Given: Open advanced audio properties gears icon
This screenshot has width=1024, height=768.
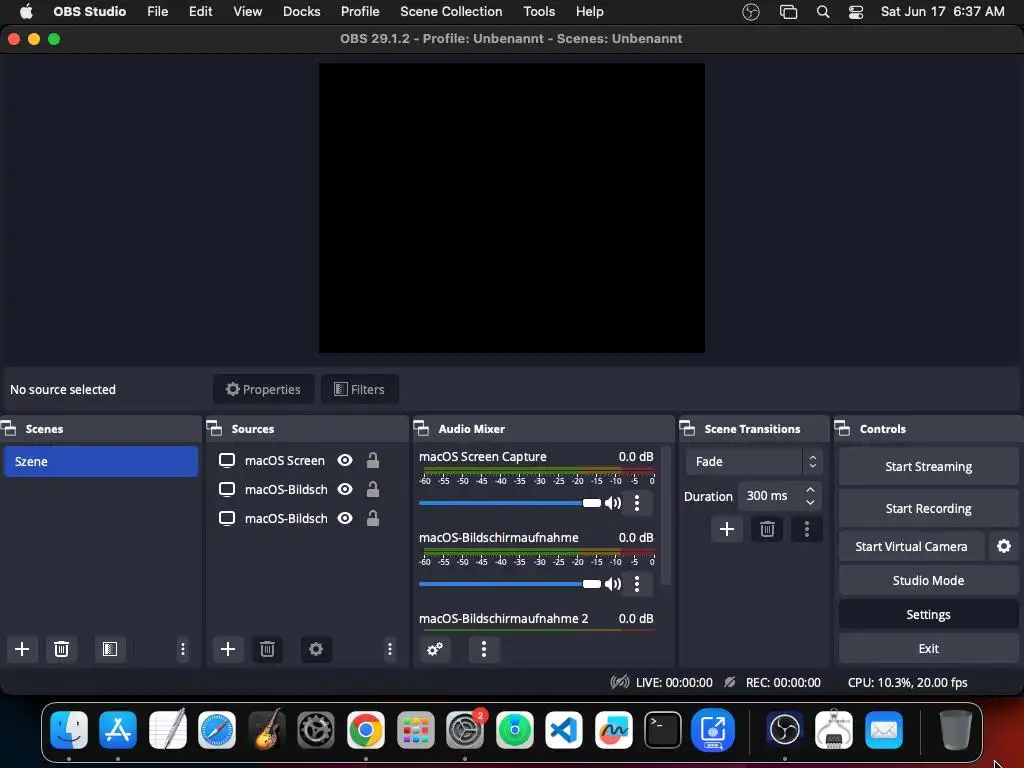Looking at the screenshot, I should (435, 649).
